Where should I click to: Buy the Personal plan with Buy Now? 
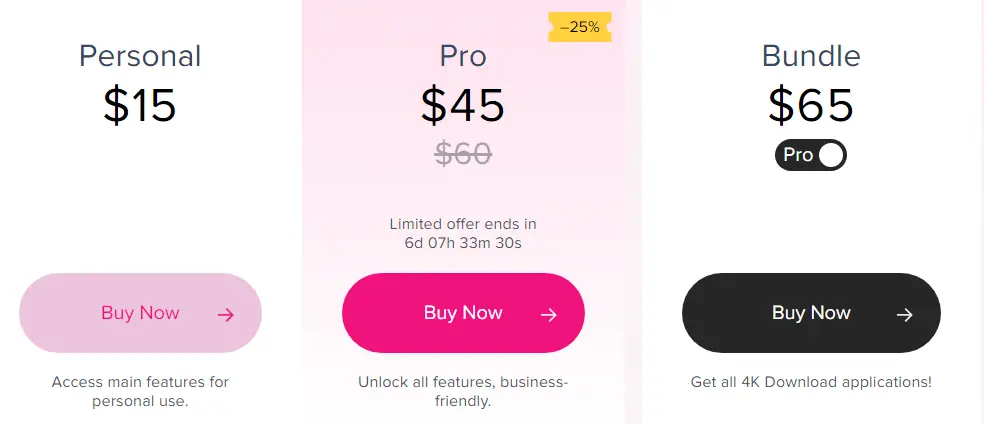pyautogui.click(x=141, y=313)
